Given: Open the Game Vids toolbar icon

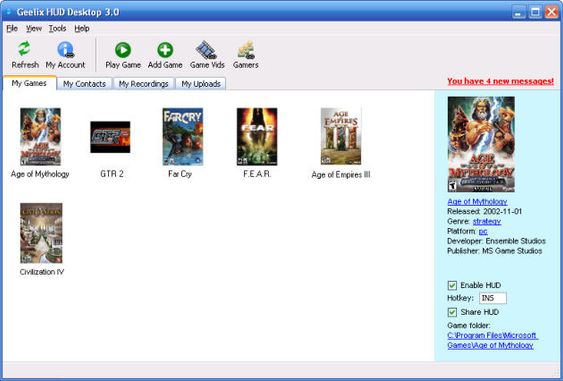Looking at the screenshot, I should coord(206,50).
